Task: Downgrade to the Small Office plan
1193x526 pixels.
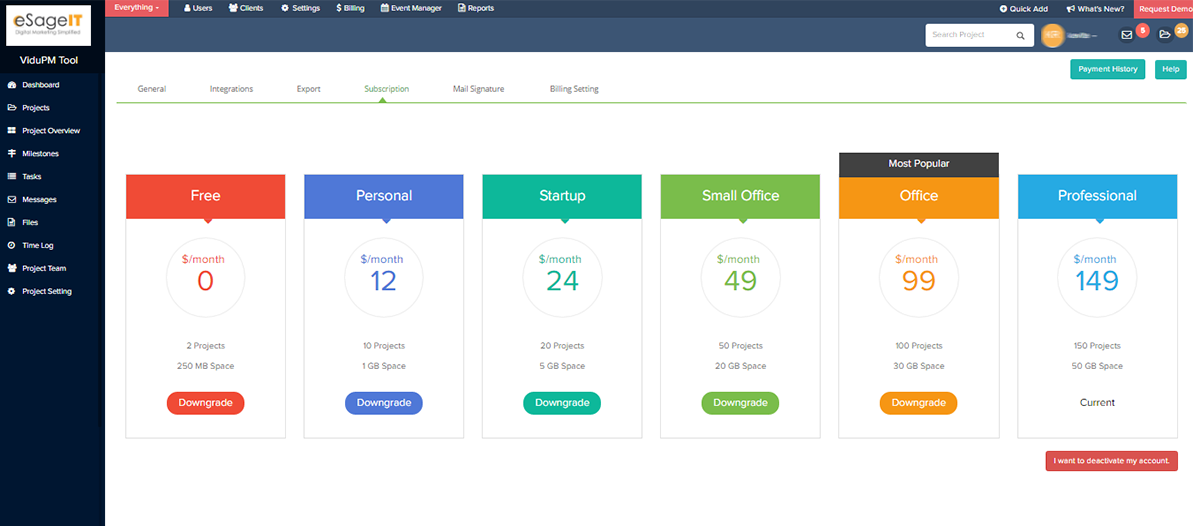Action: (x=740, y=403)
